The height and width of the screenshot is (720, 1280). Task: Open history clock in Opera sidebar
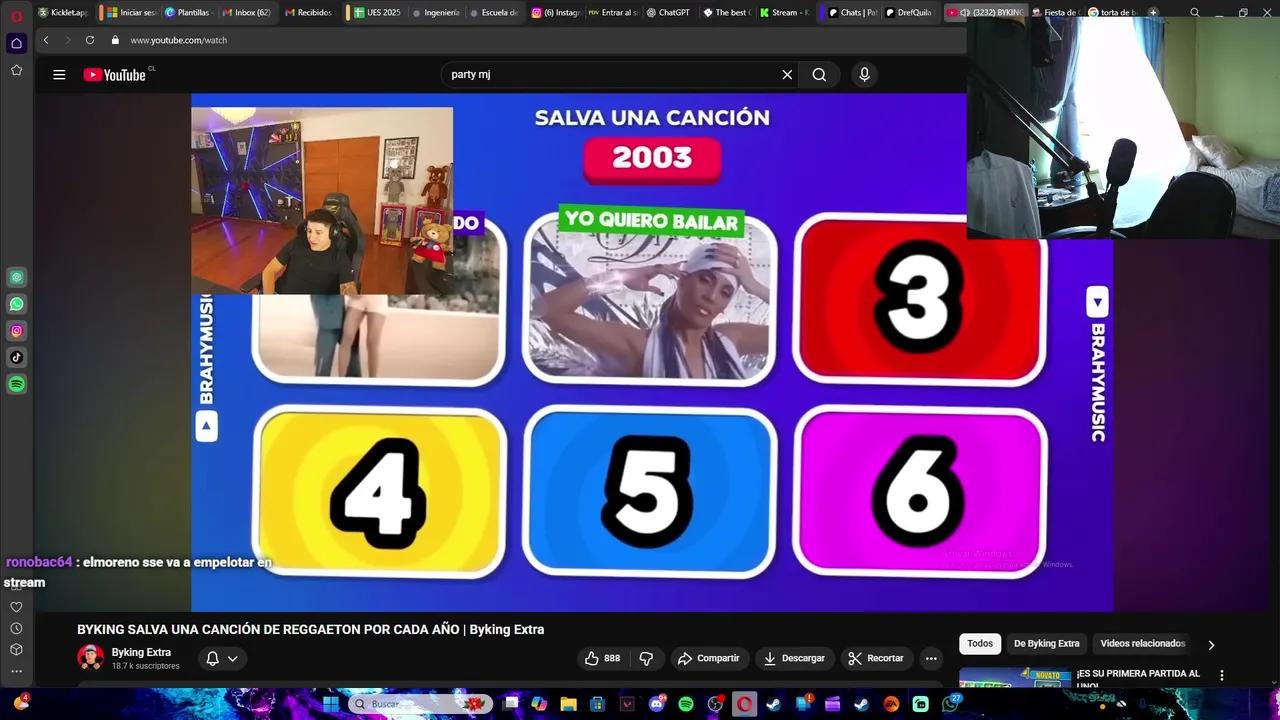point(16,628)
